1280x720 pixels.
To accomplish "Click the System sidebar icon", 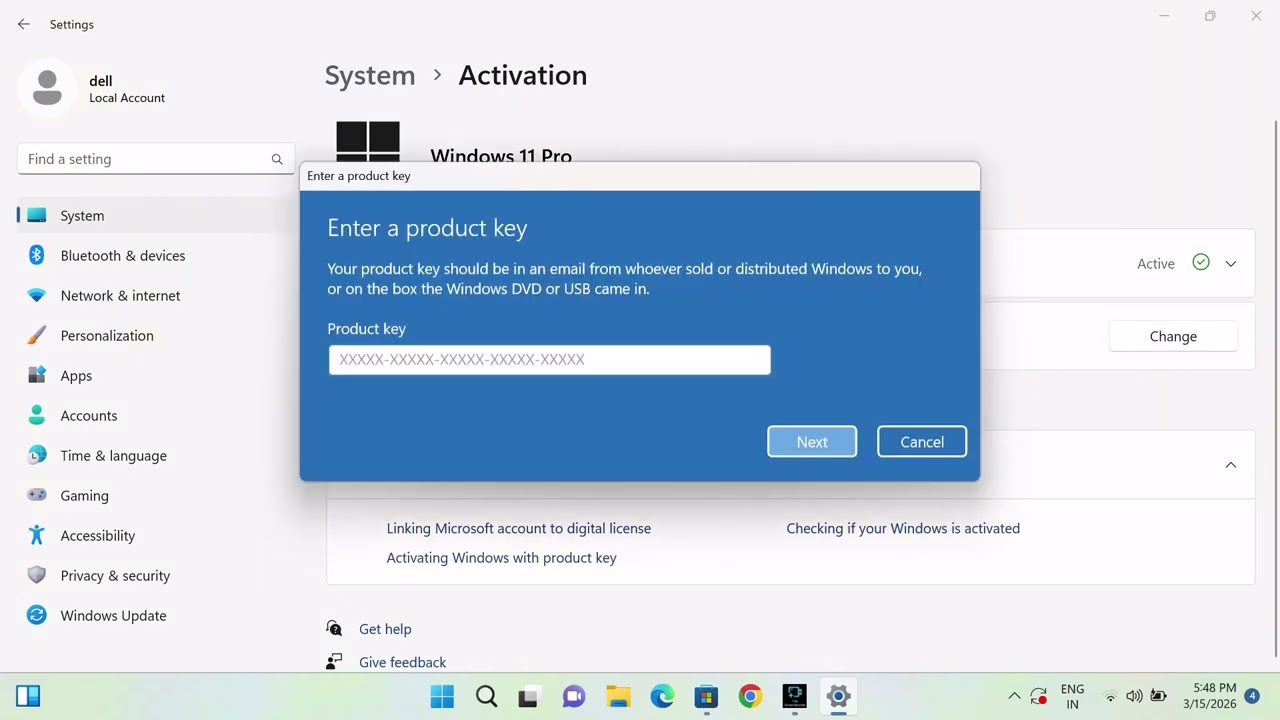I will click(x=37, y=215).
